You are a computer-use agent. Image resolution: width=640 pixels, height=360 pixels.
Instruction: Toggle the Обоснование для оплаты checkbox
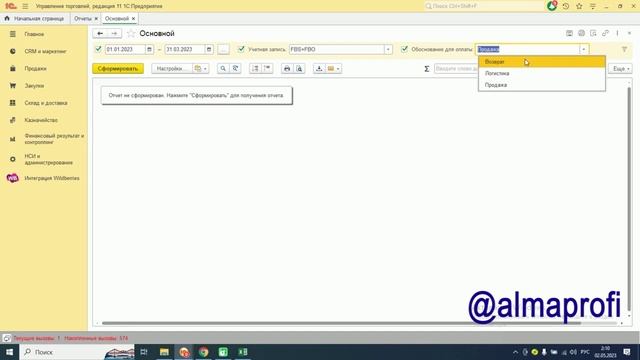404,49
